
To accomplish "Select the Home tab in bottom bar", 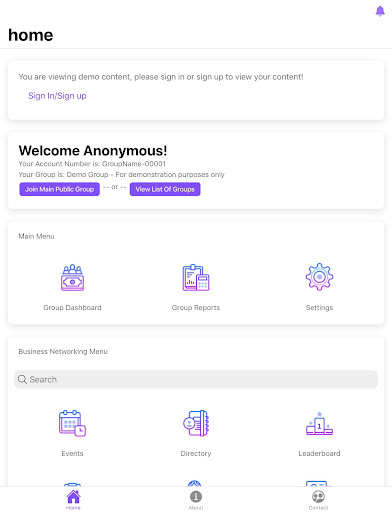I will pyautogui.click(x=73, y=499).
